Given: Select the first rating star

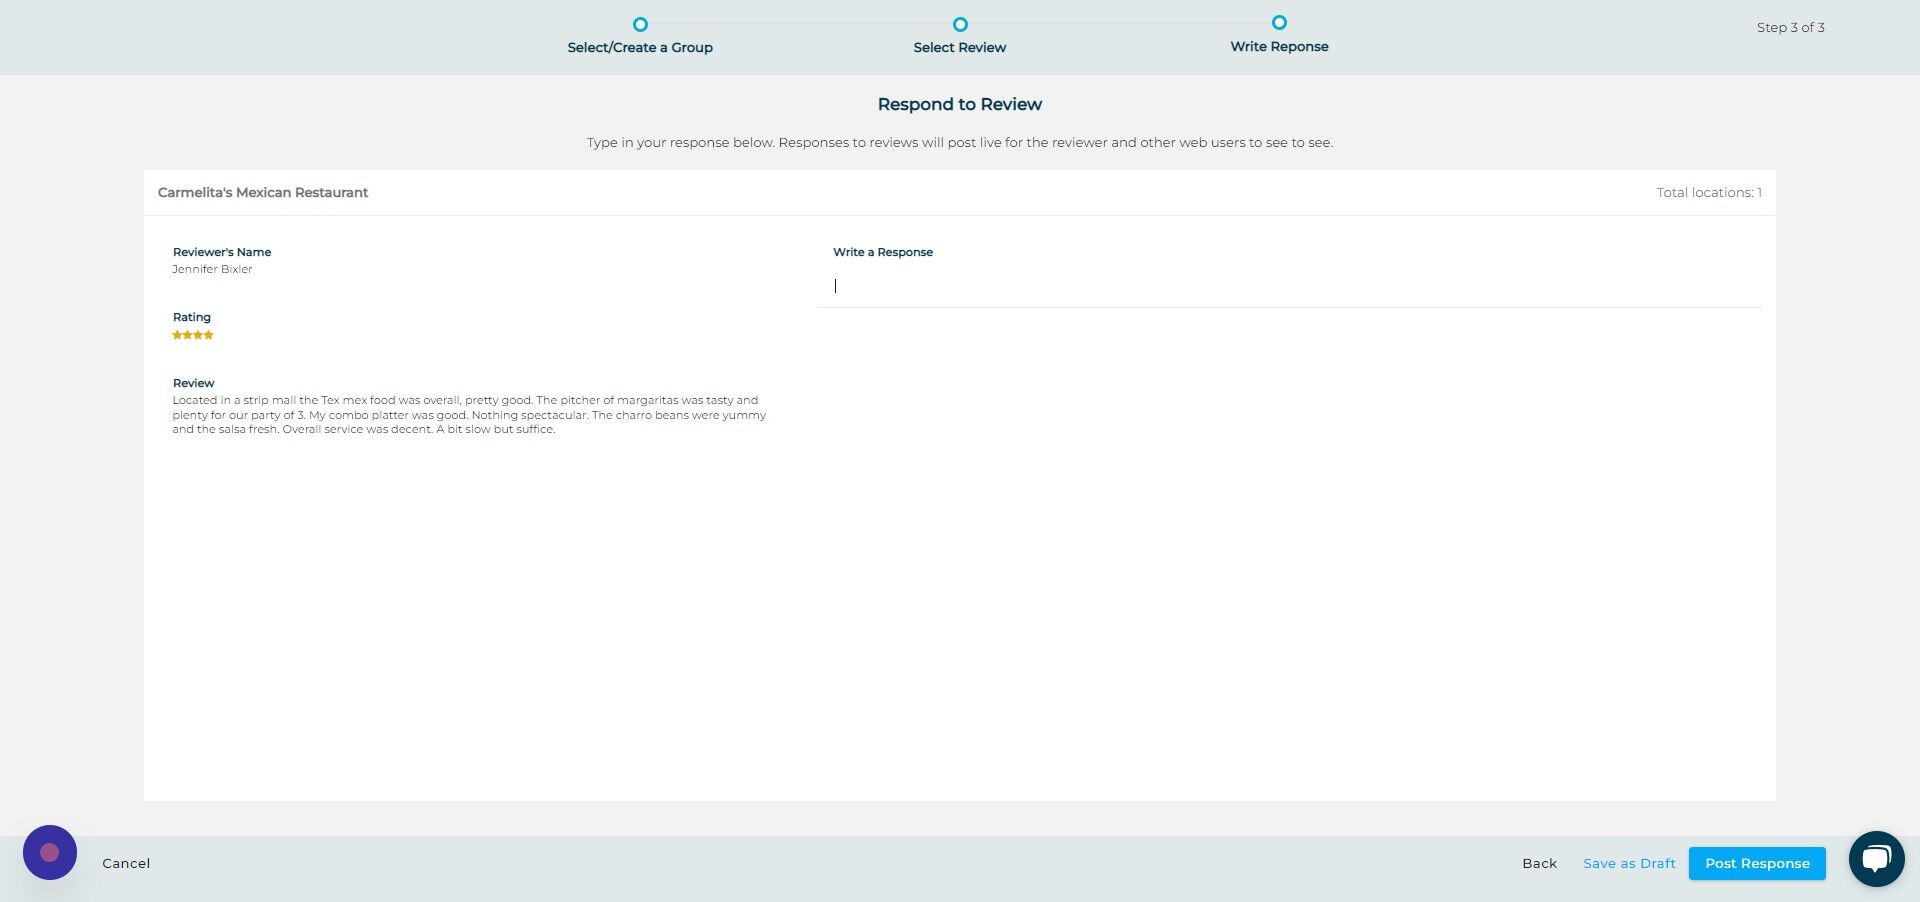Looking at the screenshot, I should tap(178, 335).
